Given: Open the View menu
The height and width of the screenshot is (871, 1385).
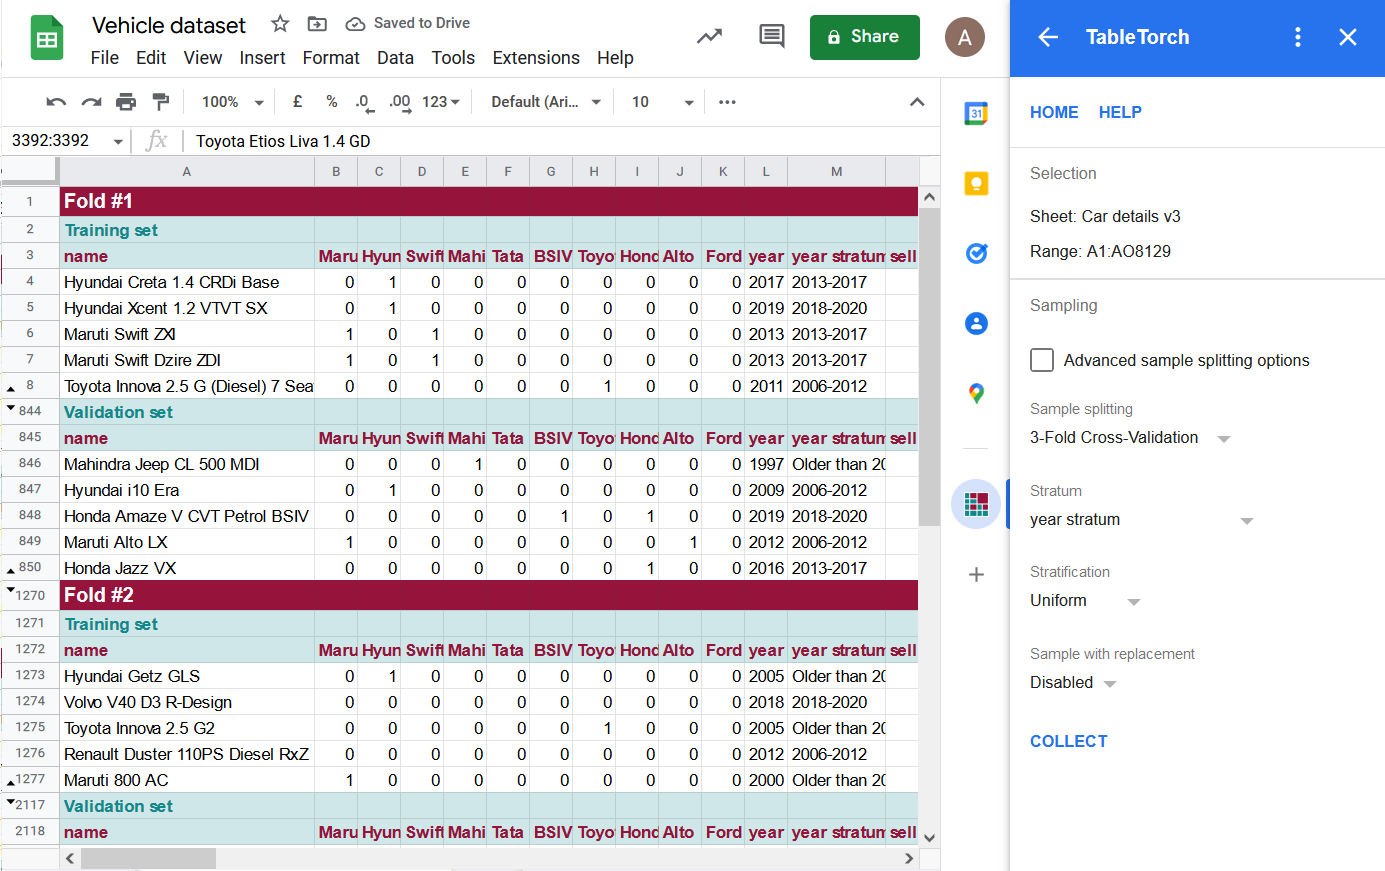Looking at the screenshot, I should tap(203, 58).
